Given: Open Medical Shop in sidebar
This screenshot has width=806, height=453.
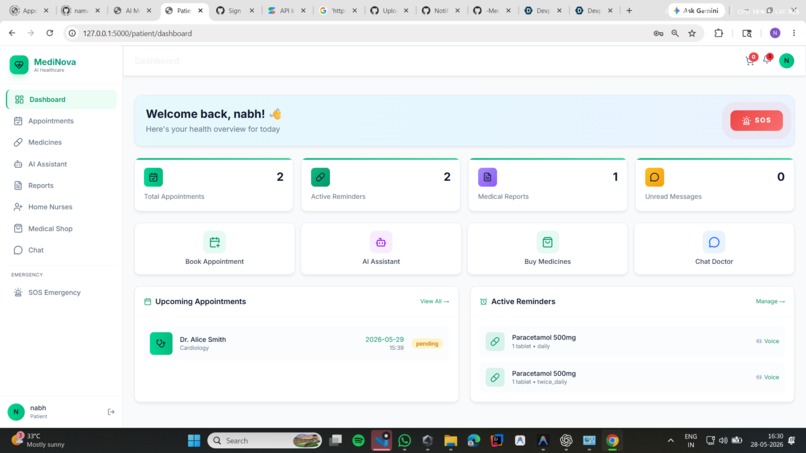Looking at the screenshot, I should [x=61, y=228].
